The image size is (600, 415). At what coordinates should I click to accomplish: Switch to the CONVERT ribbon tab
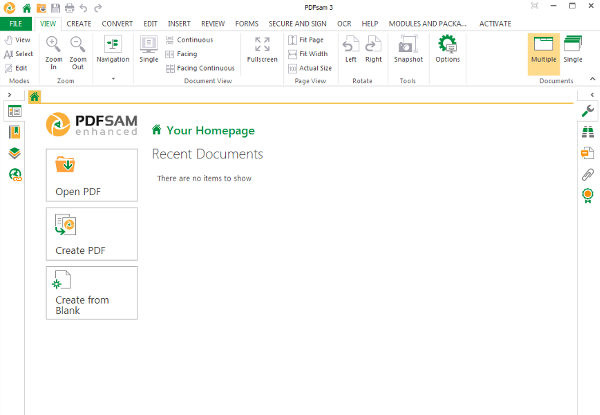pyautogui.click(x=117, y=24)
